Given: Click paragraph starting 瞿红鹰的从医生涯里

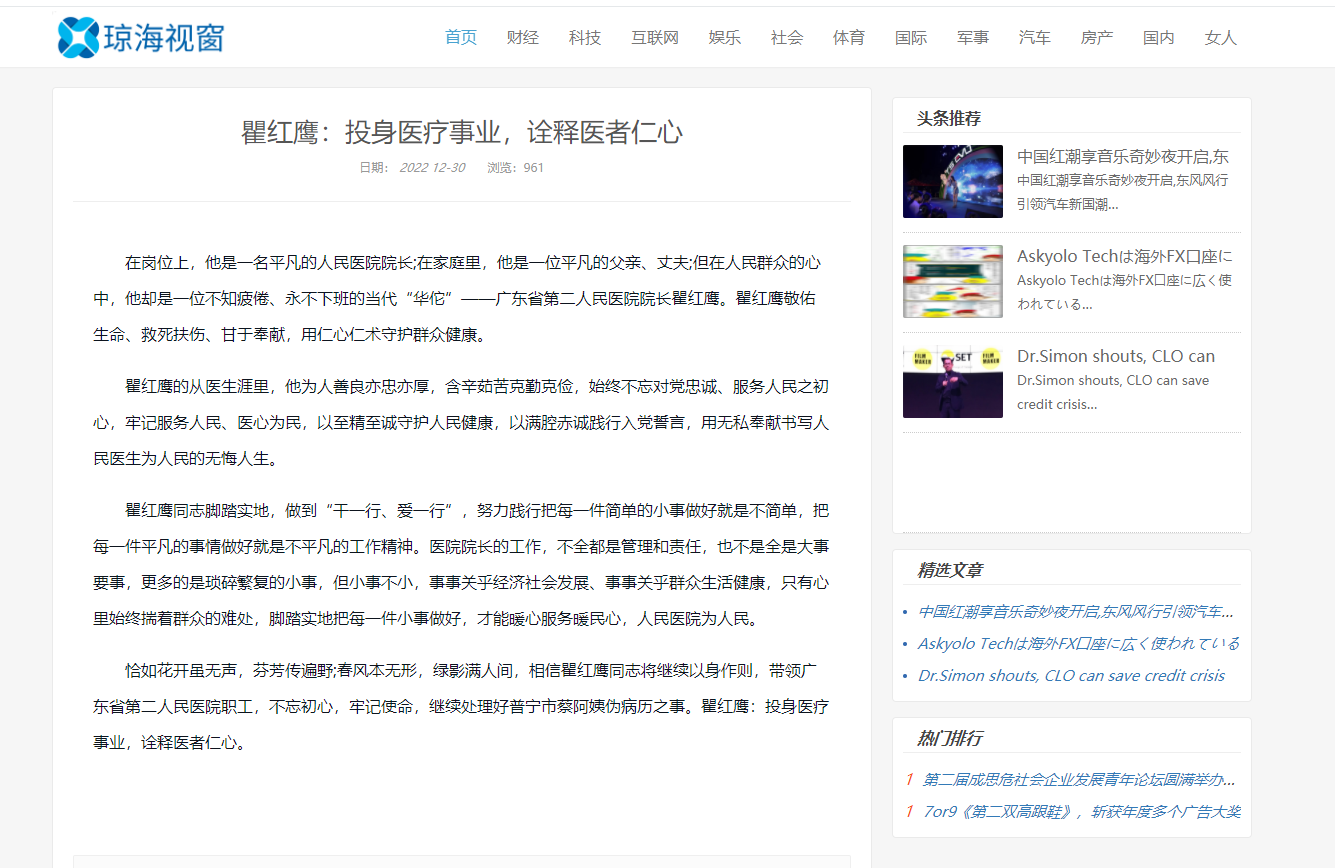Looking at the screenshot, I should [x=461, y=423].
